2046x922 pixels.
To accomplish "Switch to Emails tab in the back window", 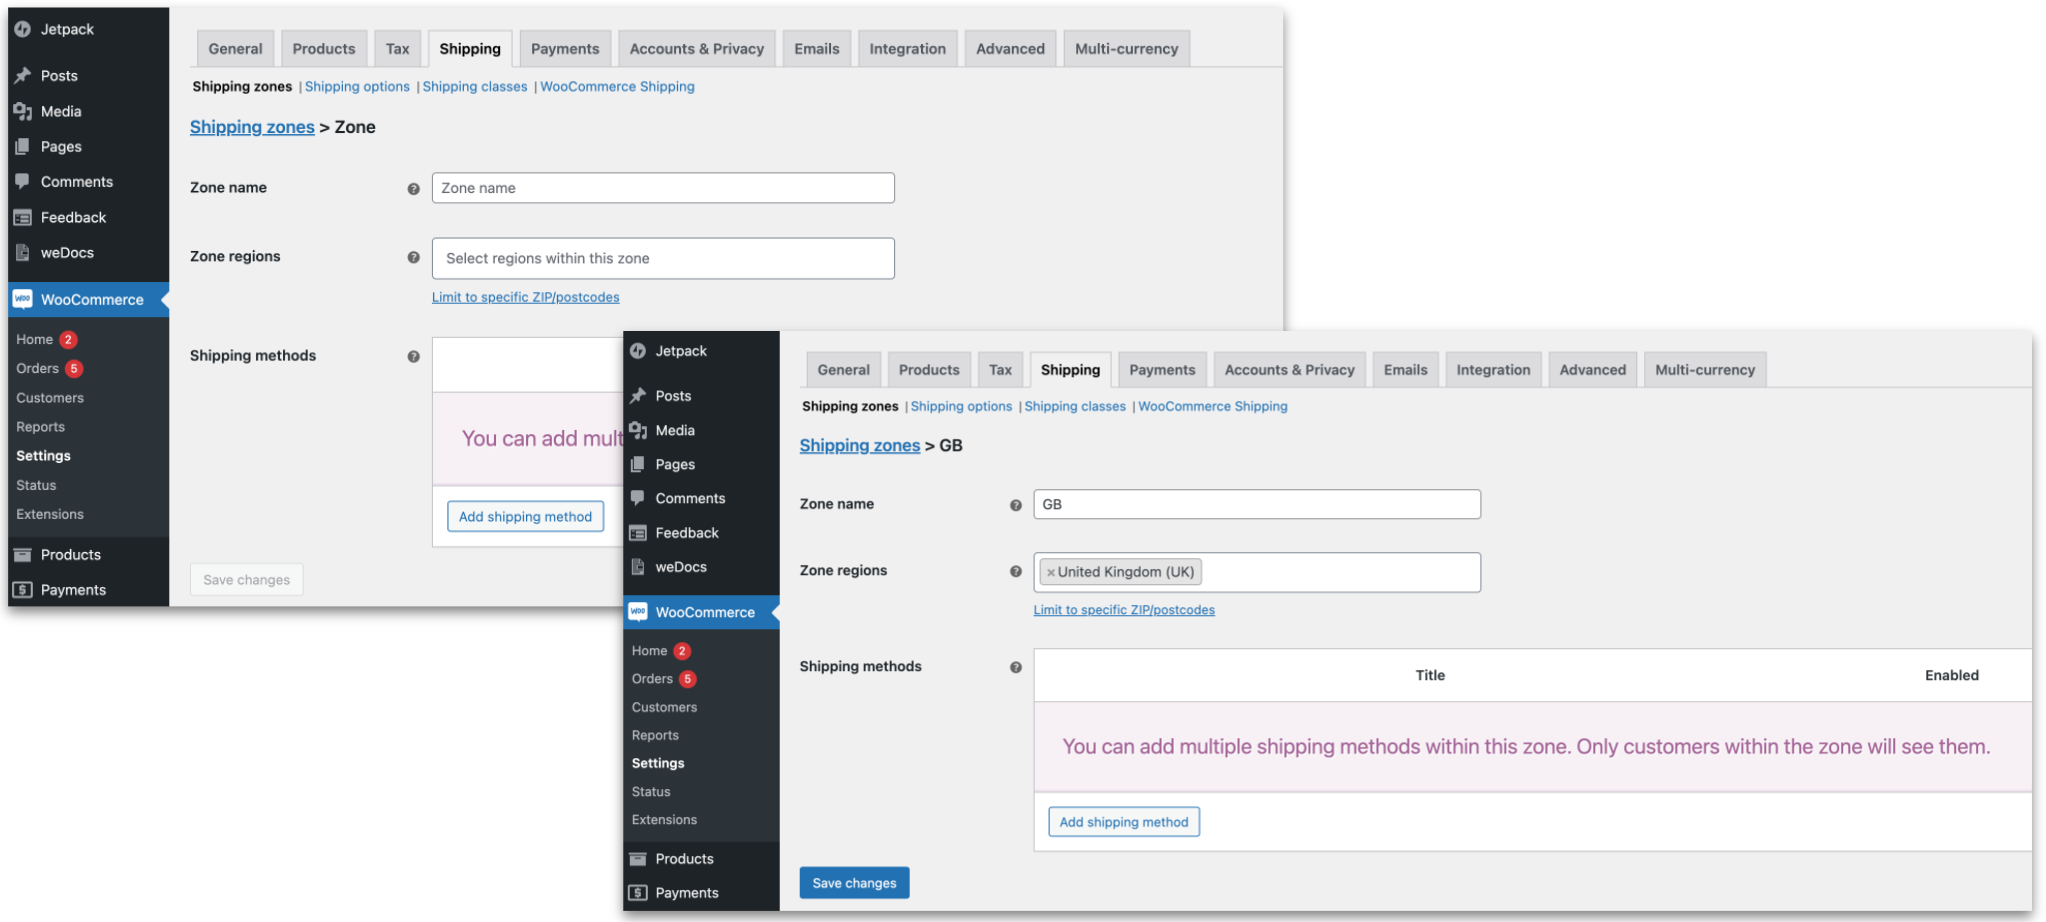I will (x=816, y=49).
